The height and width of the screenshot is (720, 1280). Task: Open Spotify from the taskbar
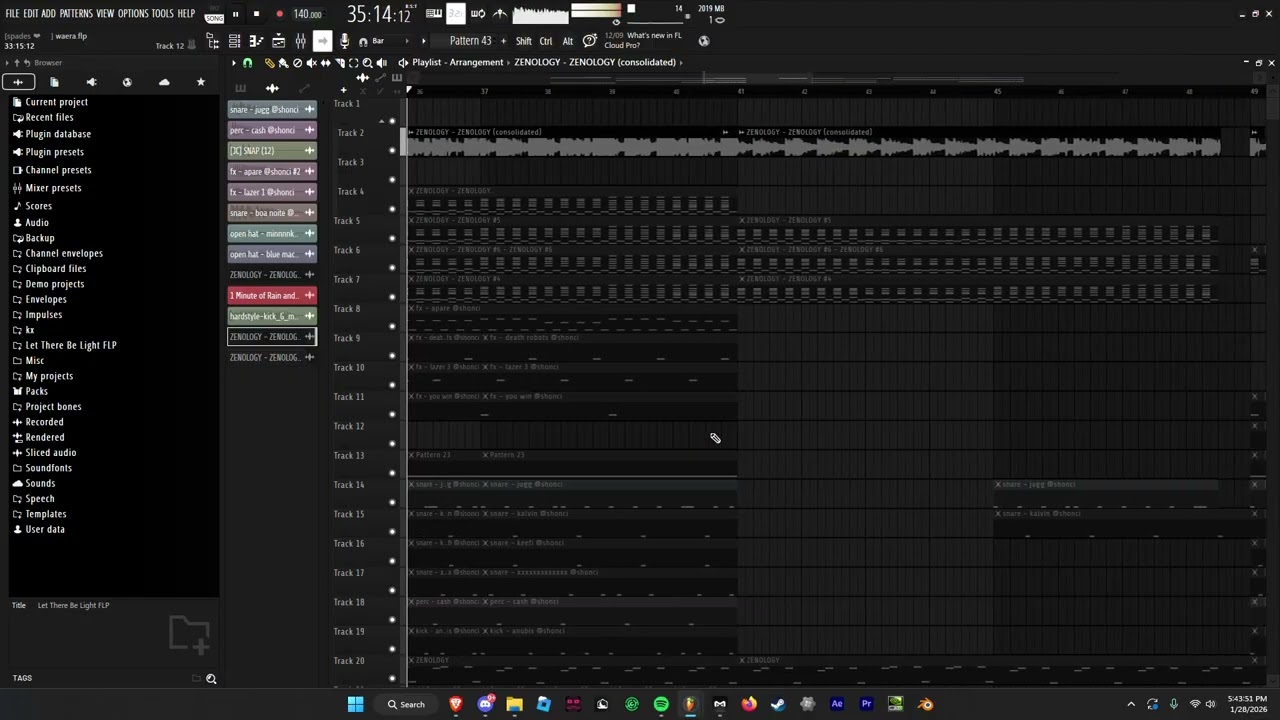pyautogui.click(x=661, y=704)
